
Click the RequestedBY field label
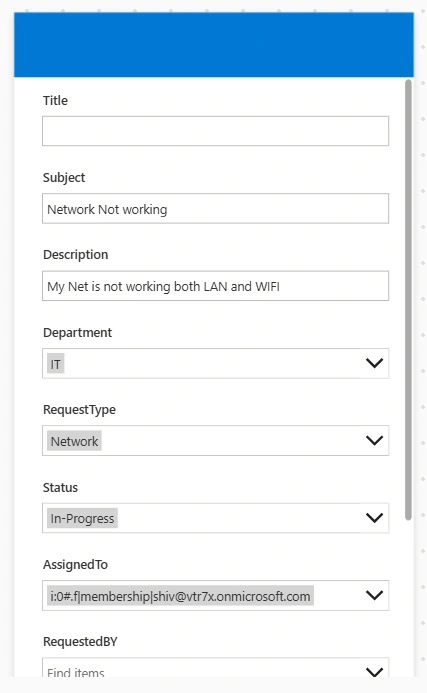80,642
